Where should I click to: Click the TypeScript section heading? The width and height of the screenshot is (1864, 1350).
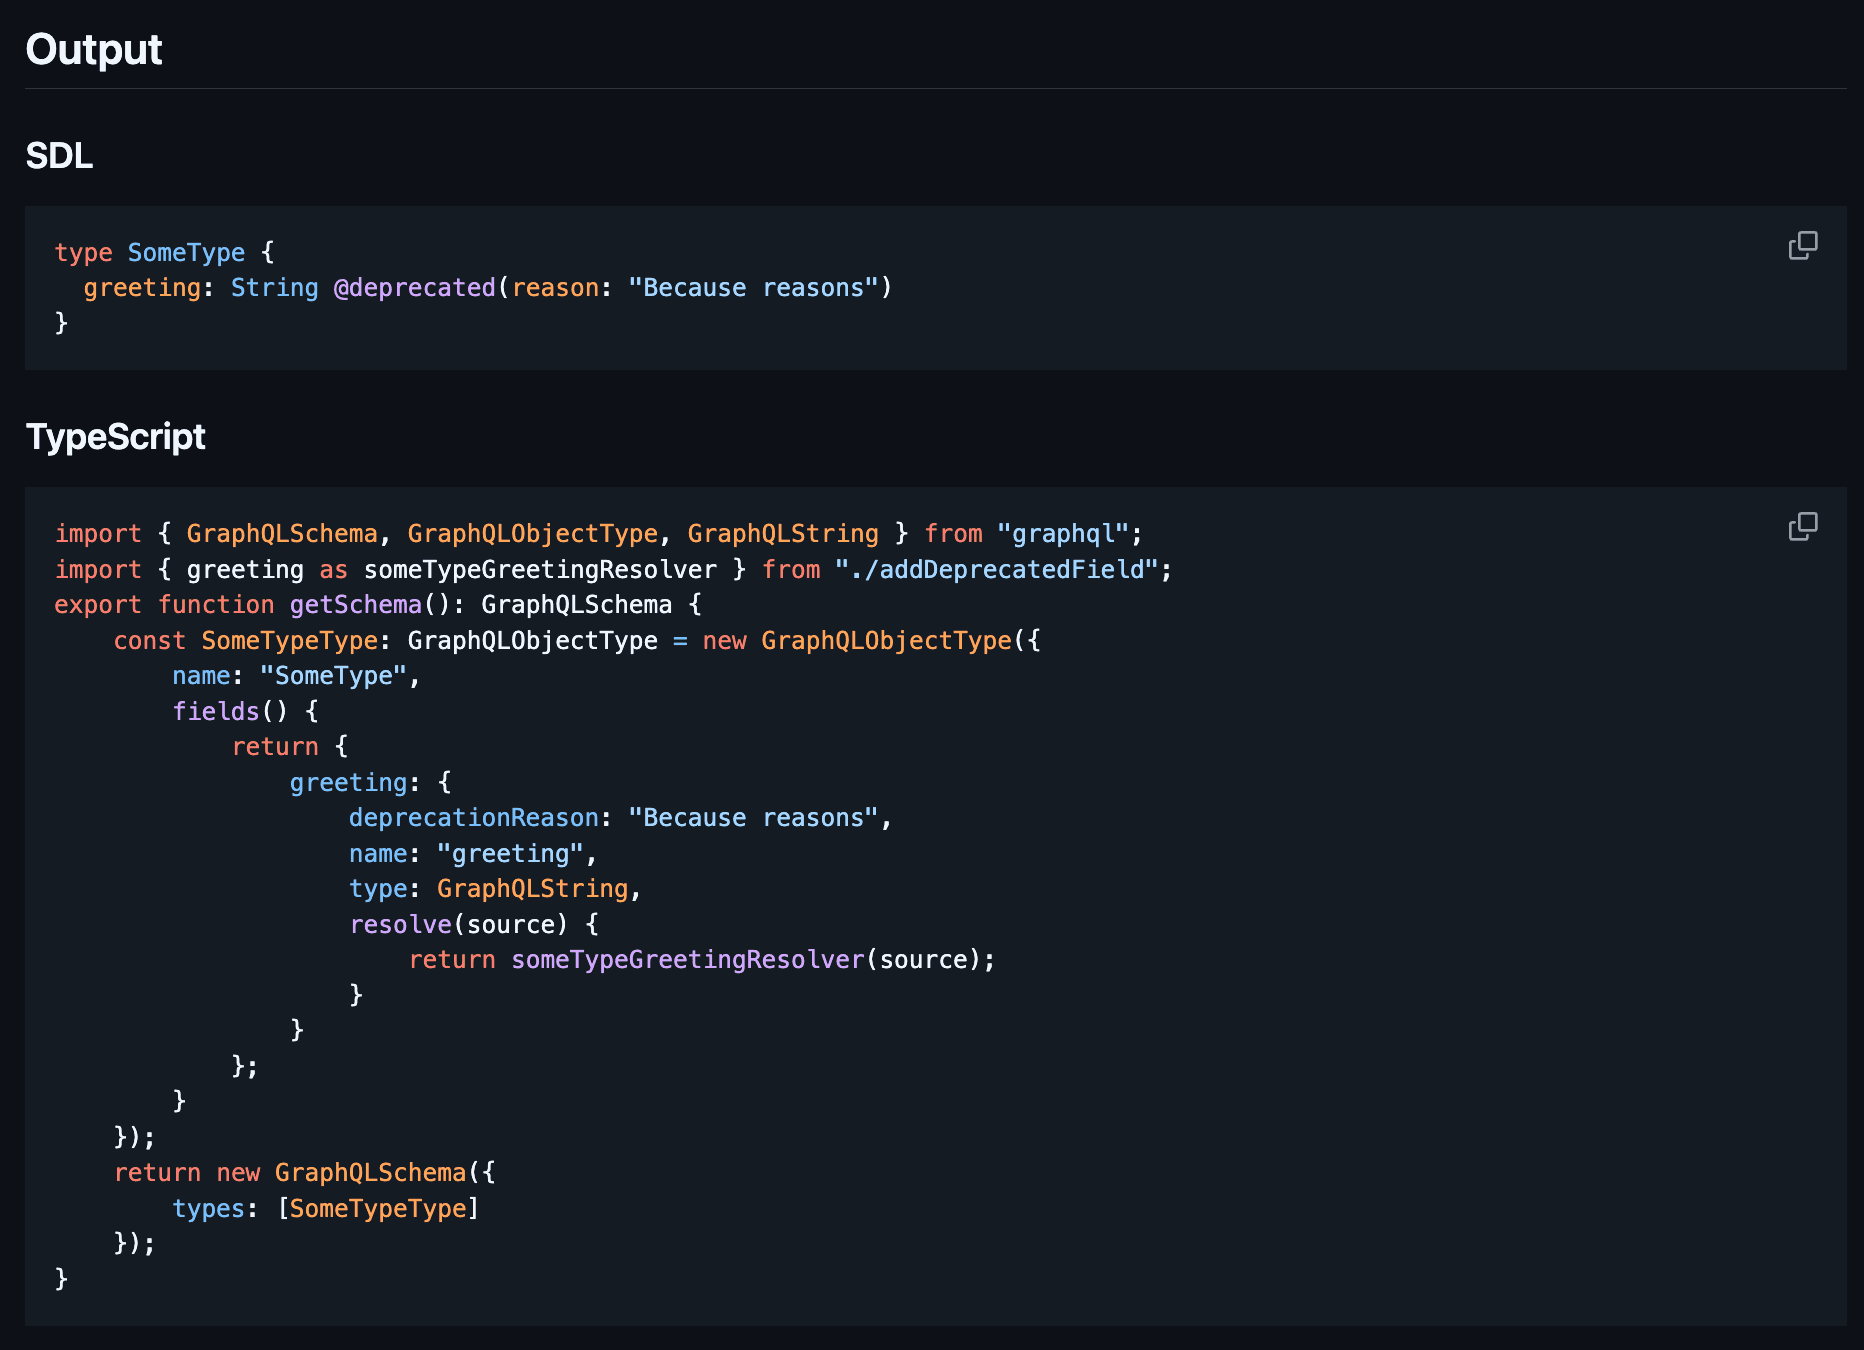pos(116,436)
